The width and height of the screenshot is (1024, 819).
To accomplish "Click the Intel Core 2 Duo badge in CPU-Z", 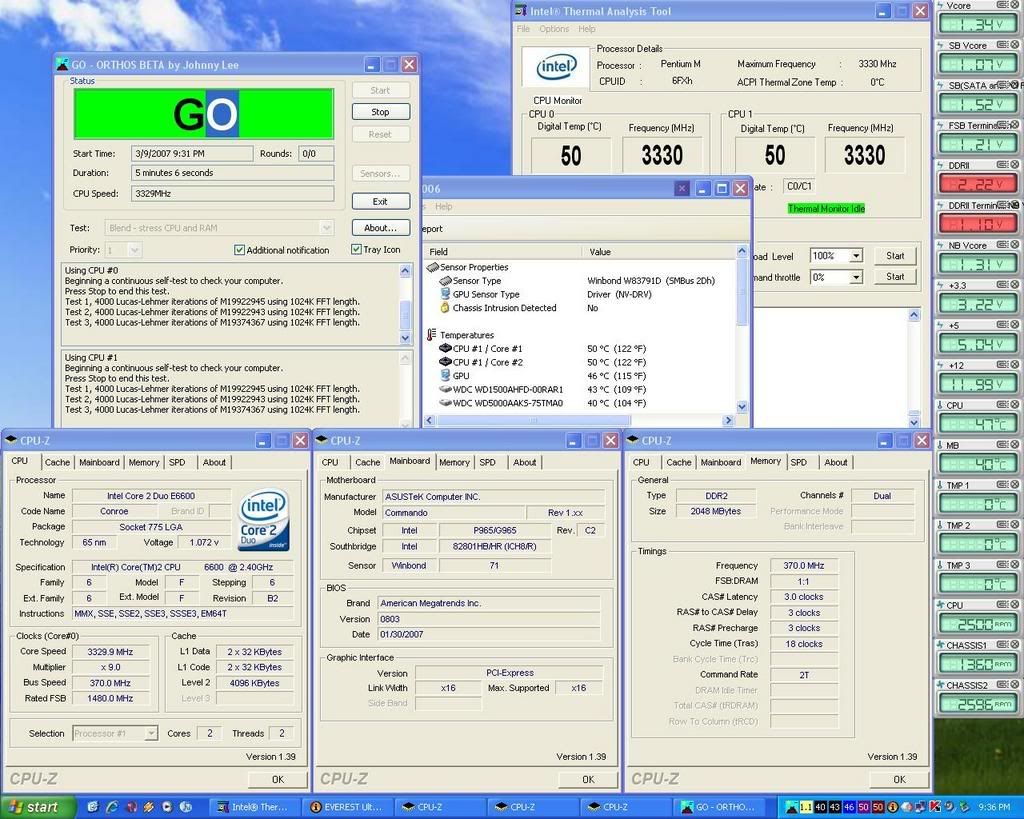I will 264,520.
